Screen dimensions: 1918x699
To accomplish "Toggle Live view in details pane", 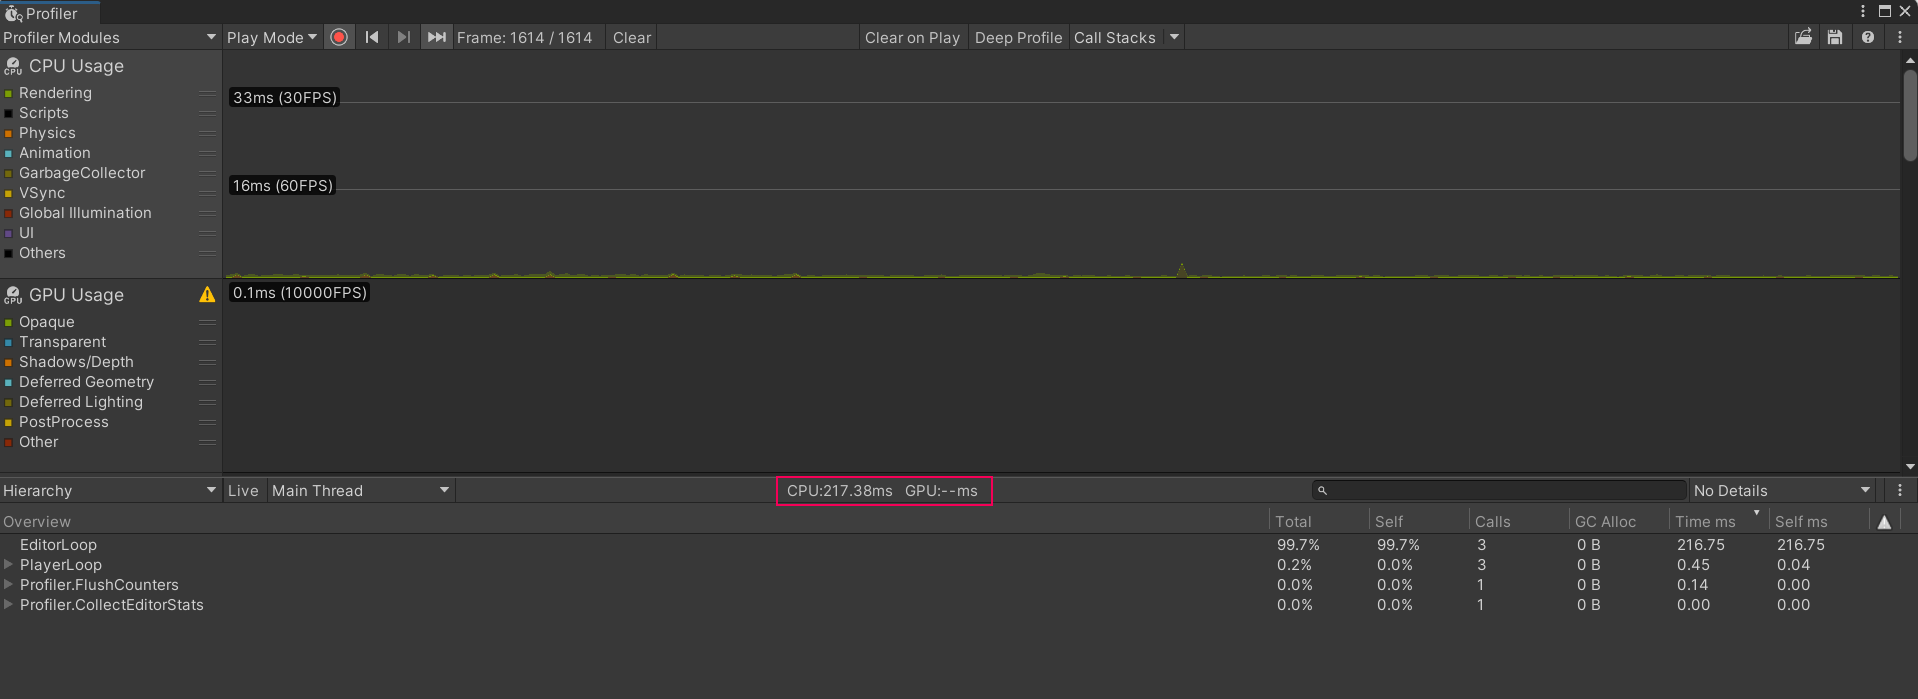I will (243, 491).
